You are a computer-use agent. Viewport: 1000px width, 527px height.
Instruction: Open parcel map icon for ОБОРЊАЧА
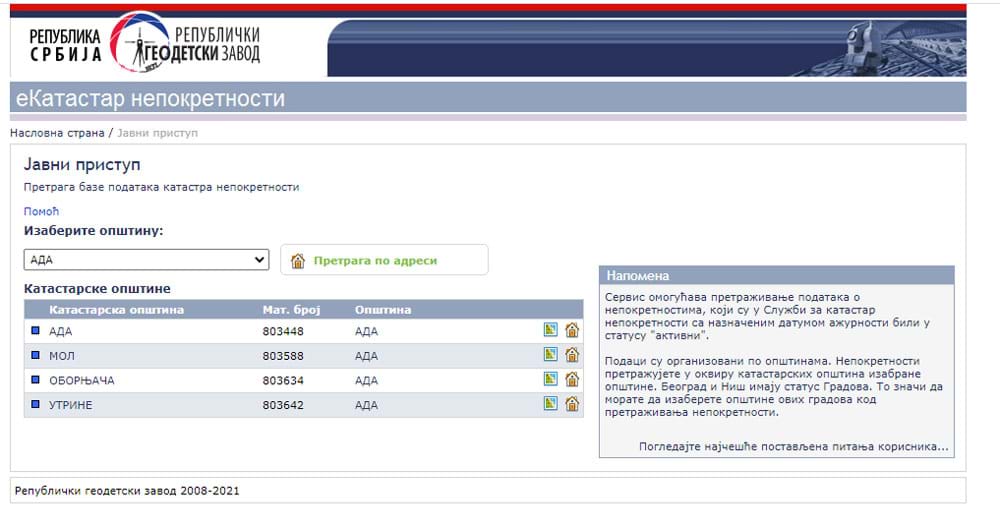(550, 380)
